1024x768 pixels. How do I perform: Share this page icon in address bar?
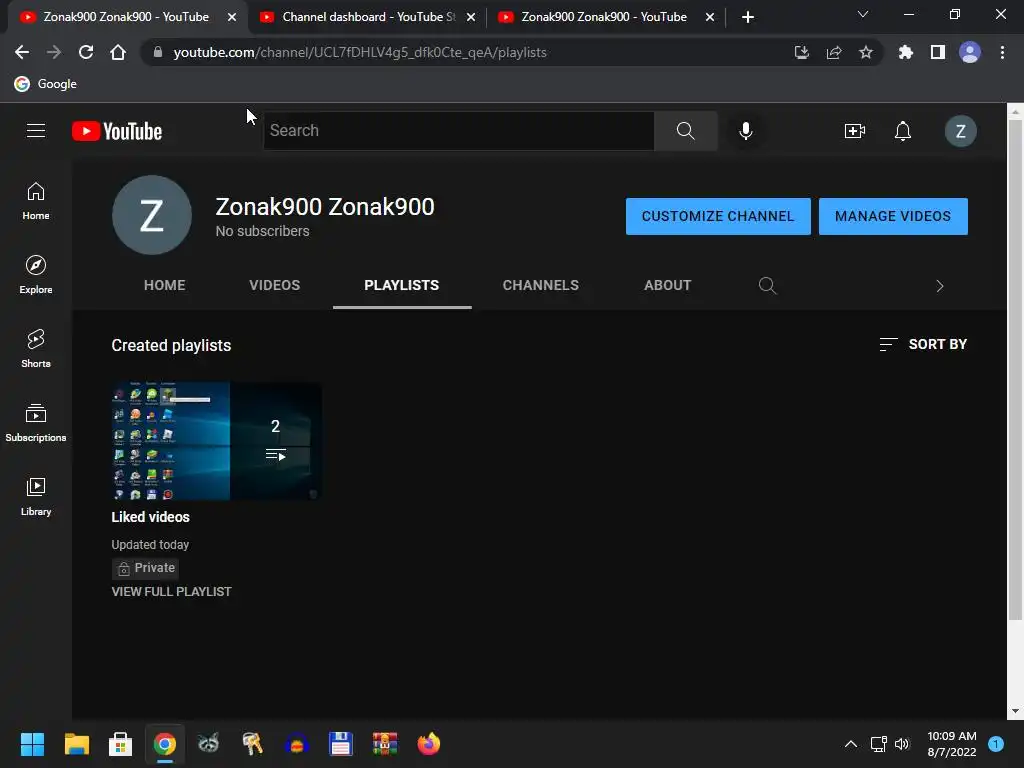833,52
